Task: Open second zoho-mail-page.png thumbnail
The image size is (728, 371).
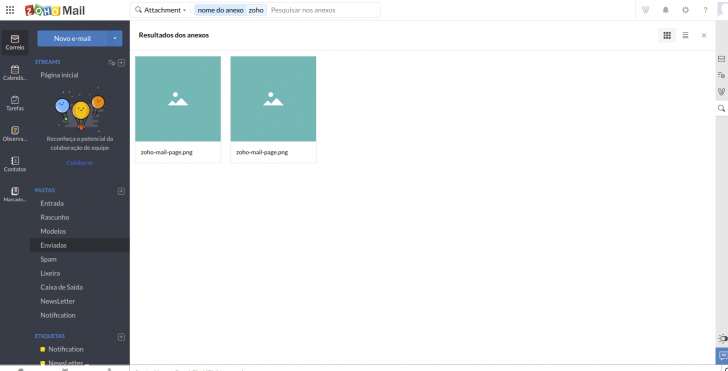Action: (273, 99)
